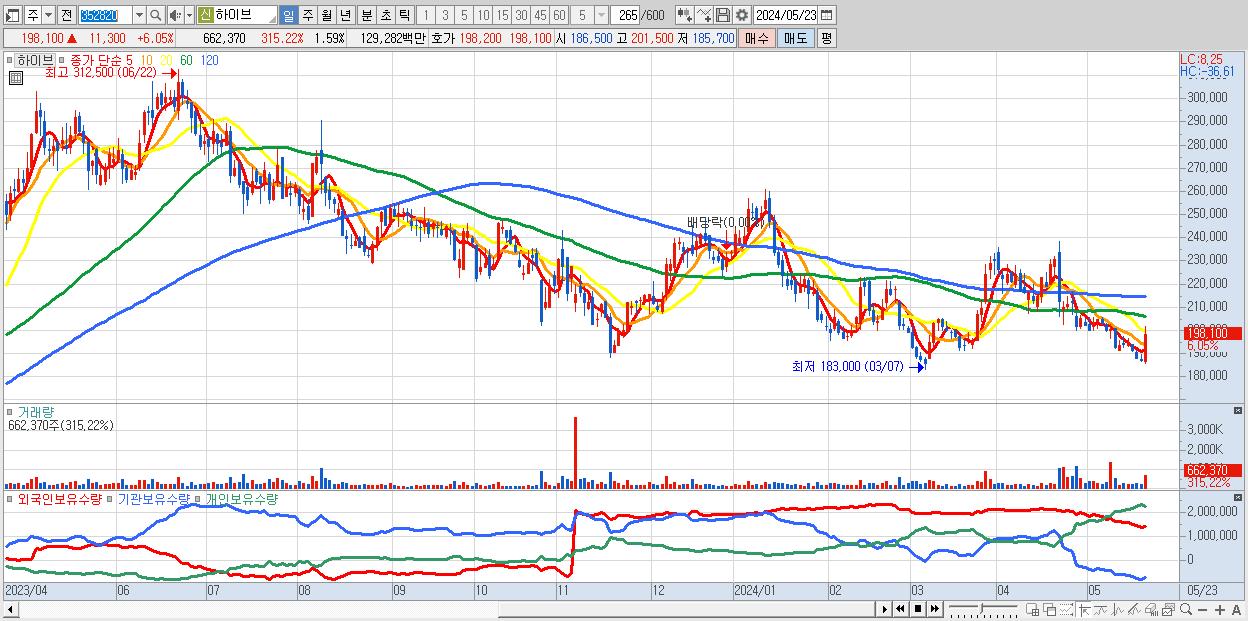The image size is (1248, 621).
Task: Click the bottom chart zoom slider handle
Action: 981,608
